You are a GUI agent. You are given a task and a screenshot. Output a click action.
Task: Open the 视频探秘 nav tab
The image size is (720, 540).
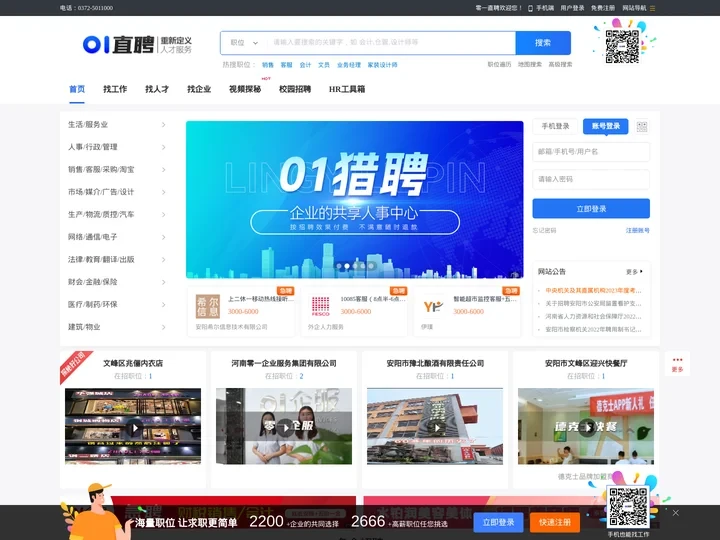245,89
